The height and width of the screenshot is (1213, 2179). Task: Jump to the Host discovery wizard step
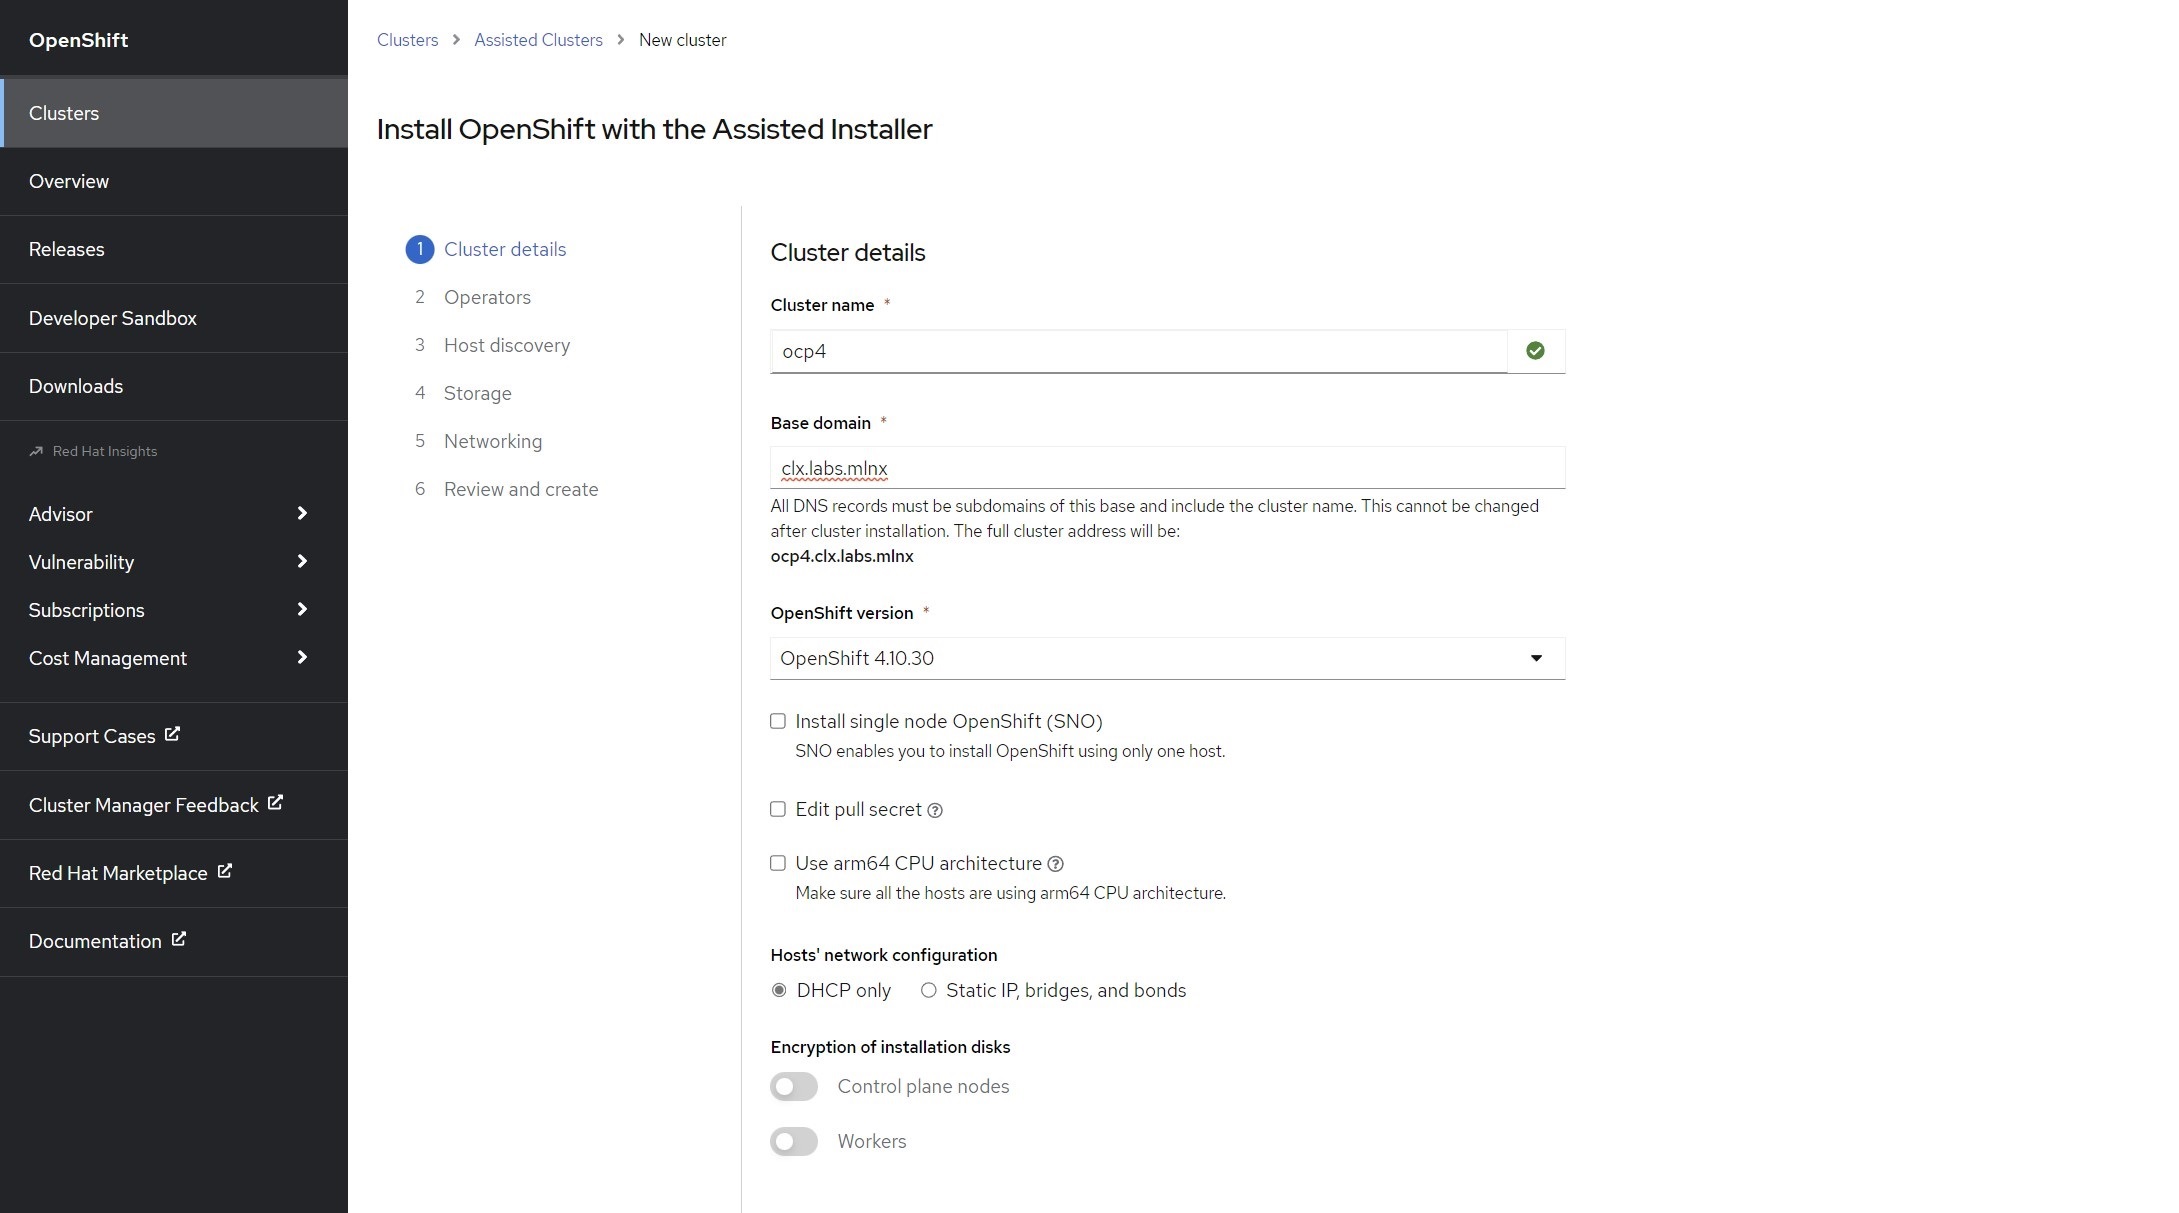(507, 345)
